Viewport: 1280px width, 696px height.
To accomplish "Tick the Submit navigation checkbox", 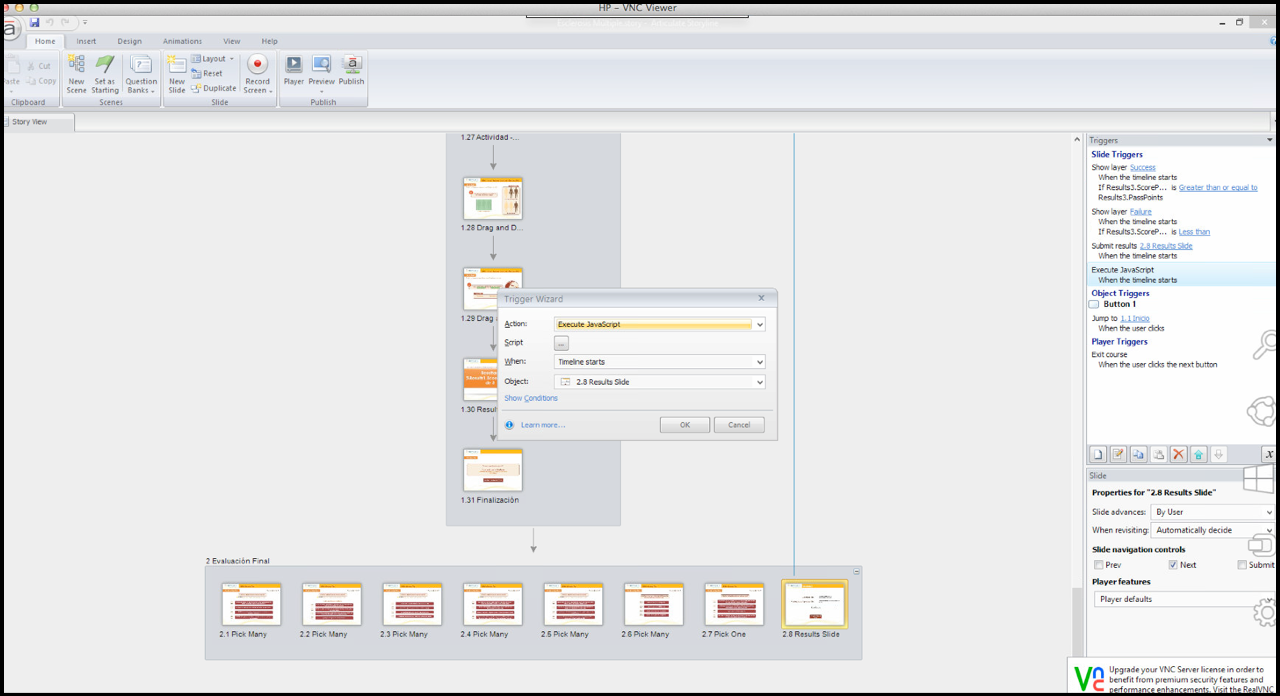I will (1242, 565).
